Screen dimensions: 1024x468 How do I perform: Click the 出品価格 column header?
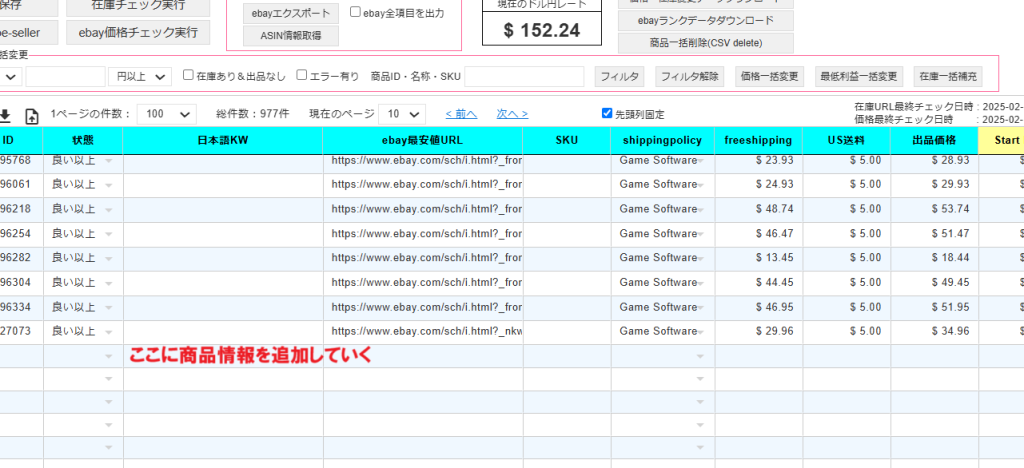click(934, 140)
